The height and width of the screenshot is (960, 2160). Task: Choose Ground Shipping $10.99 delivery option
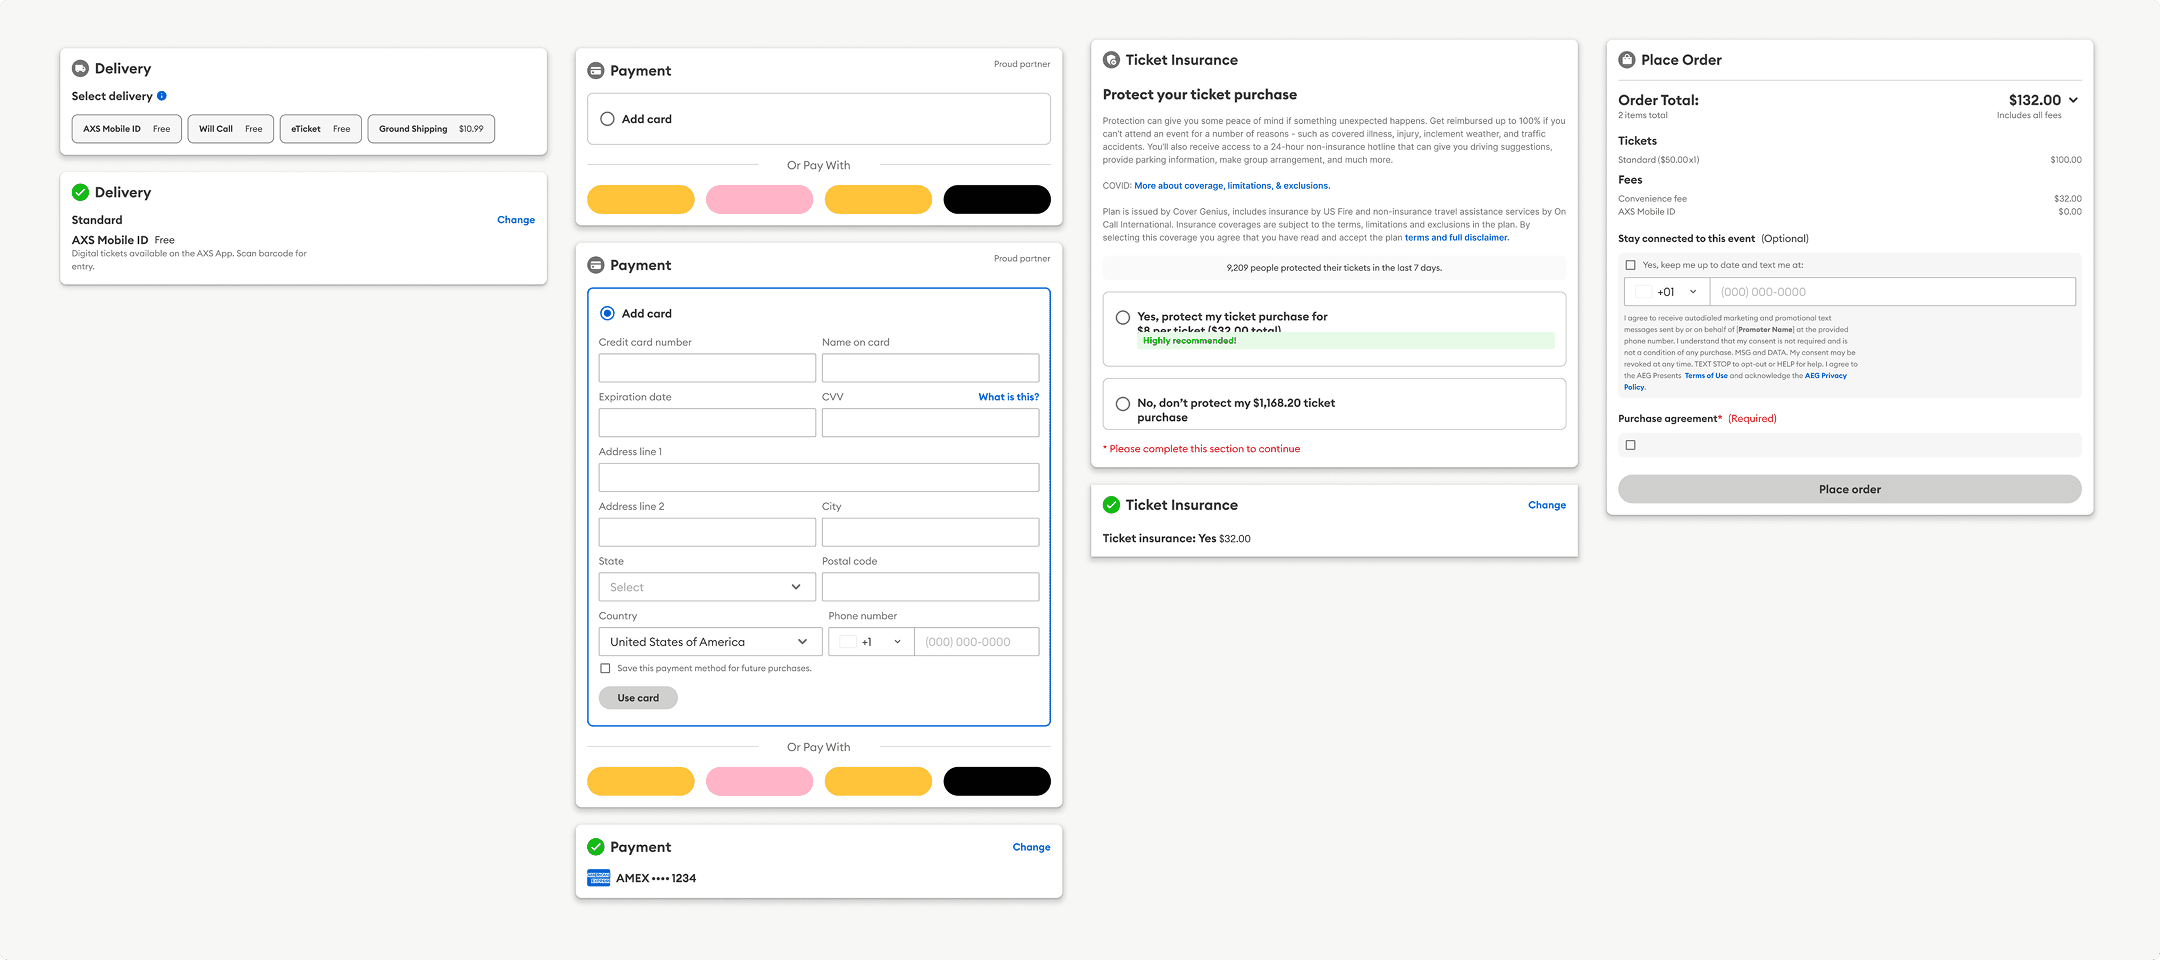tap(431, 129)
